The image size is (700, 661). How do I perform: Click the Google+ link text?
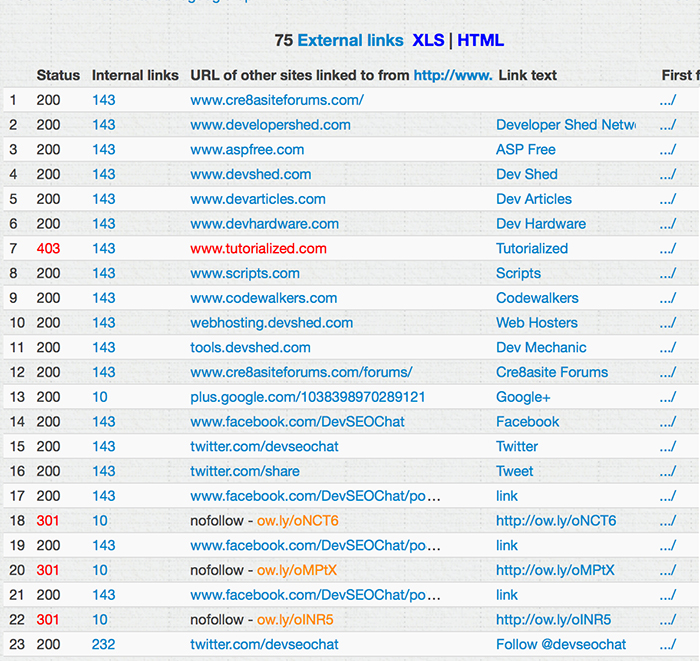(x=523, y=397)
